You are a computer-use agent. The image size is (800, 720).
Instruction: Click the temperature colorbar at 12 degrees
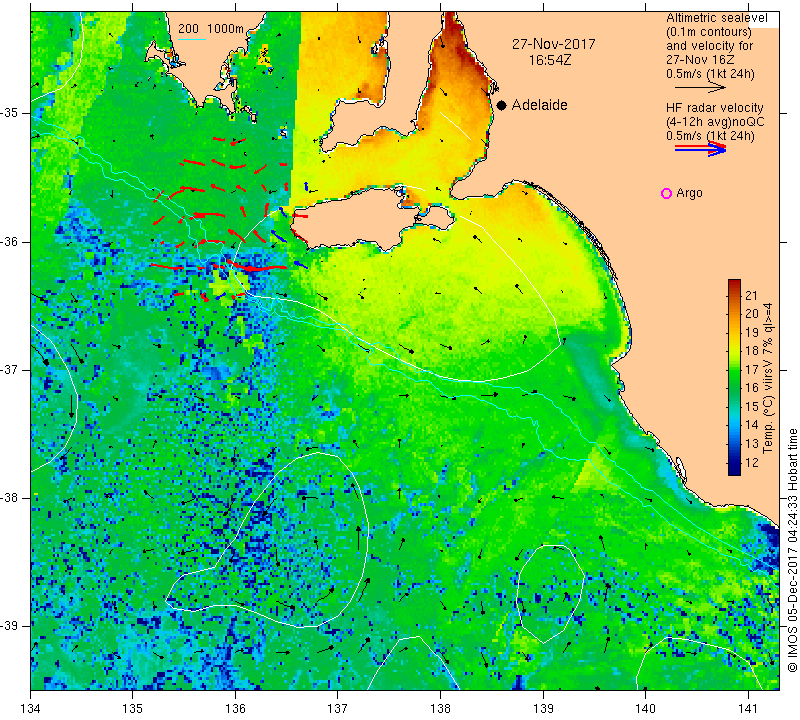pyautogui.click(x=734, y=463)
